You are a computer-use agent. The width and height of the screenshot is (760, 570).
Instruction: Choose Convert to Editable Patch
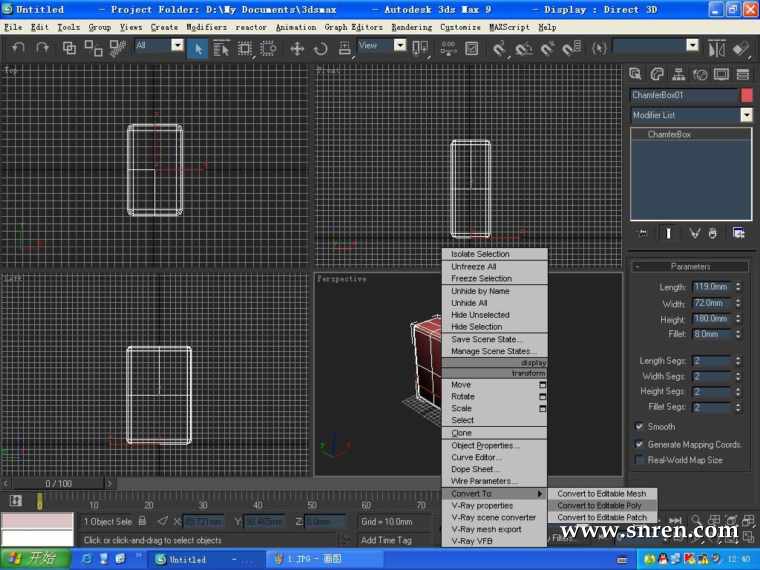(x=602, y=517)
